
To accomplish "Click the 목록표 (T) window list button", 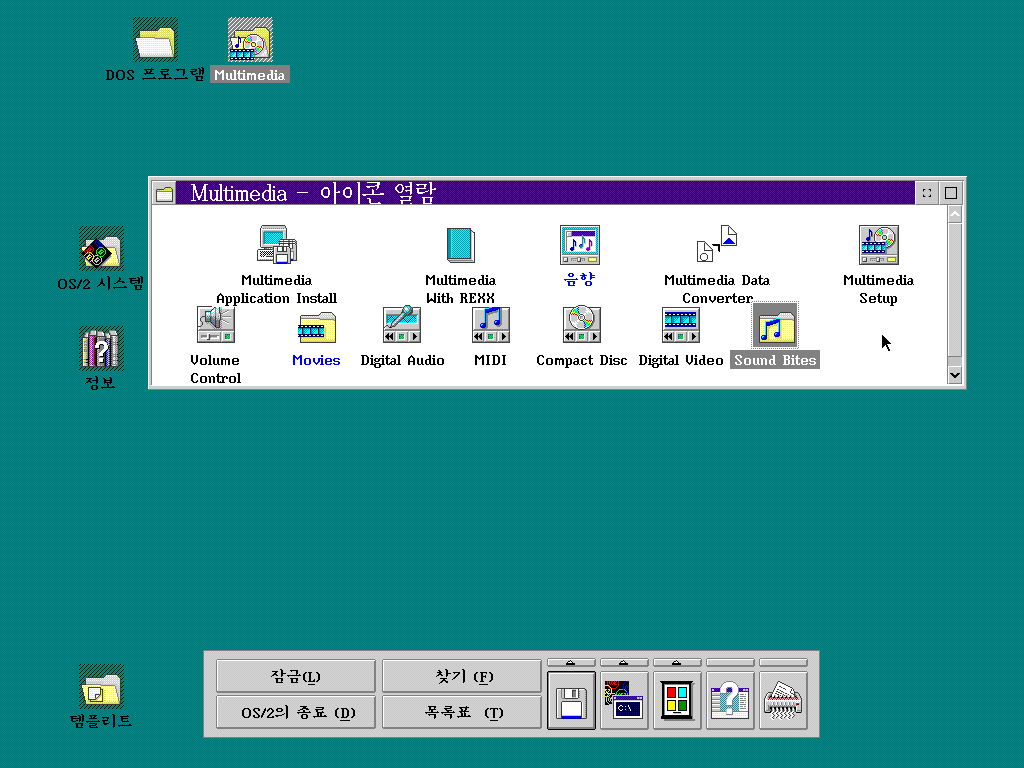I will [x=462, y=712].
